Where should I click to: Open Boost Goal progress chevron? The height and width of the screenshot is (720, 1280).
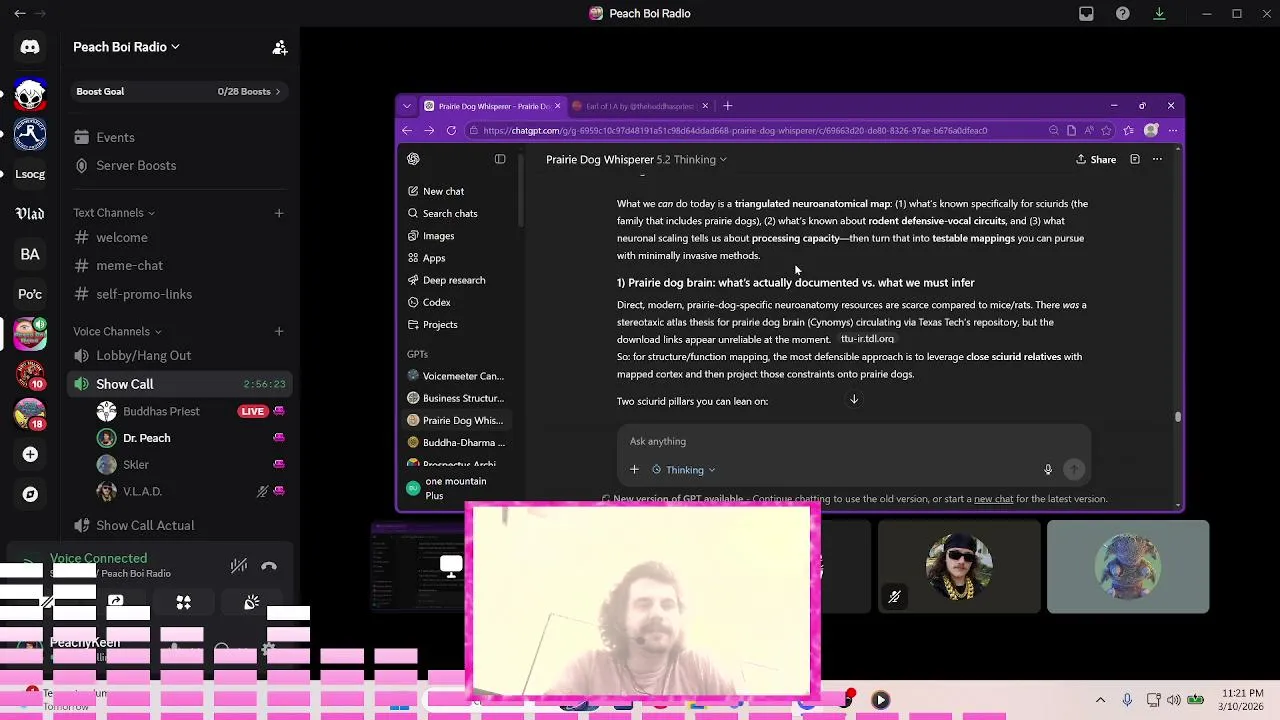click(x=277, y=92)
